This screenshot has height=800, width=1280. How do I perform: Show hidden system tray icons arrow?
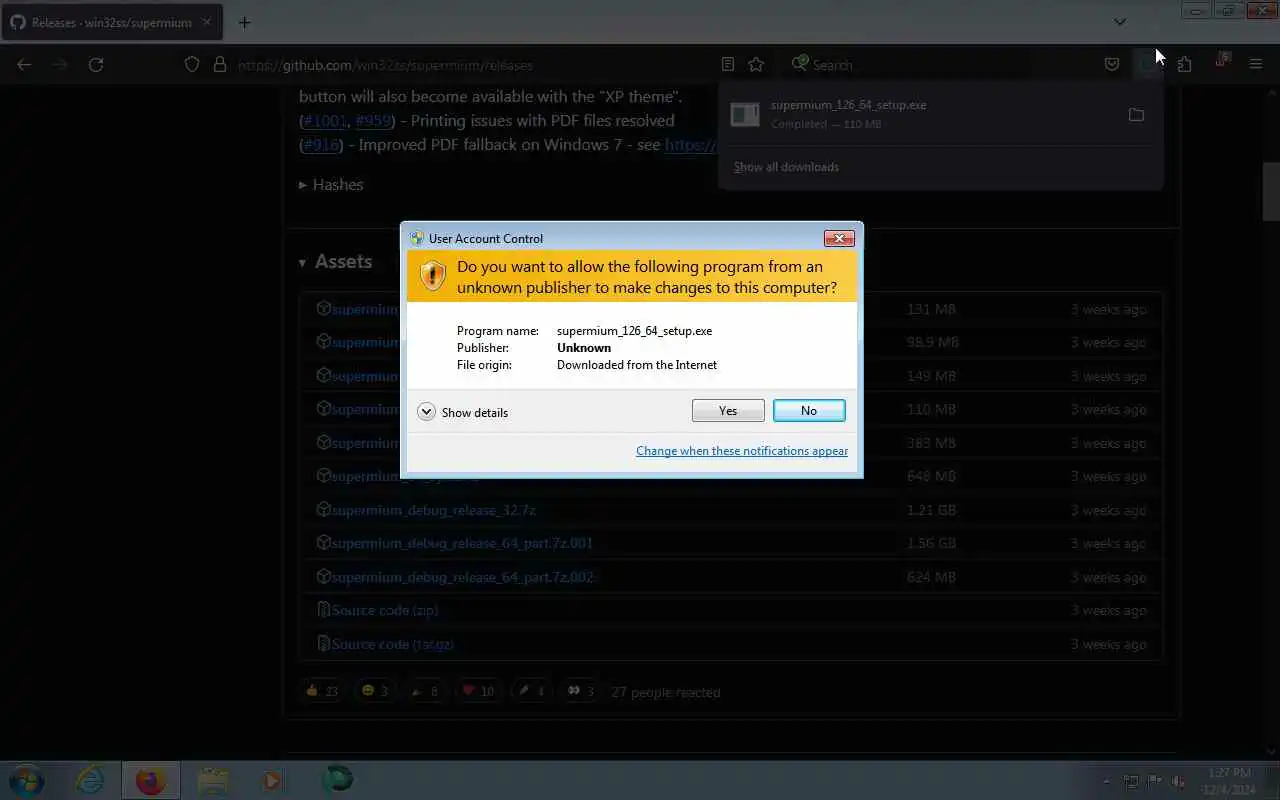click(1106, 781)
